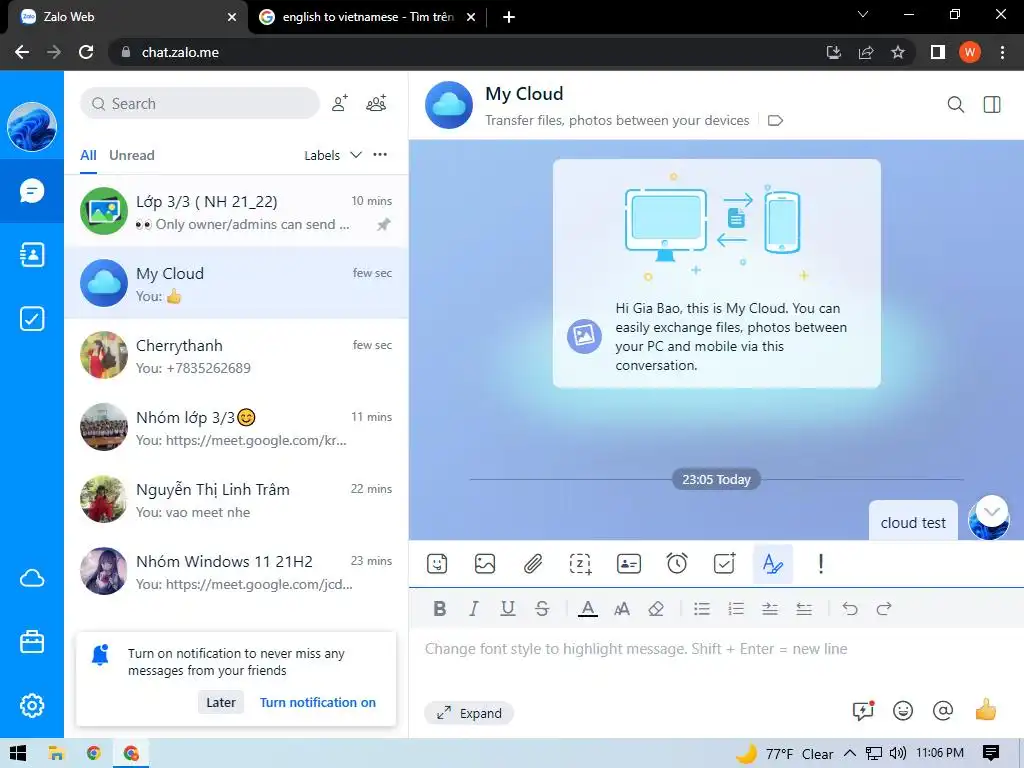Click the Add friend icon
Screen dimensions: 1024x768
click(340, 103)
